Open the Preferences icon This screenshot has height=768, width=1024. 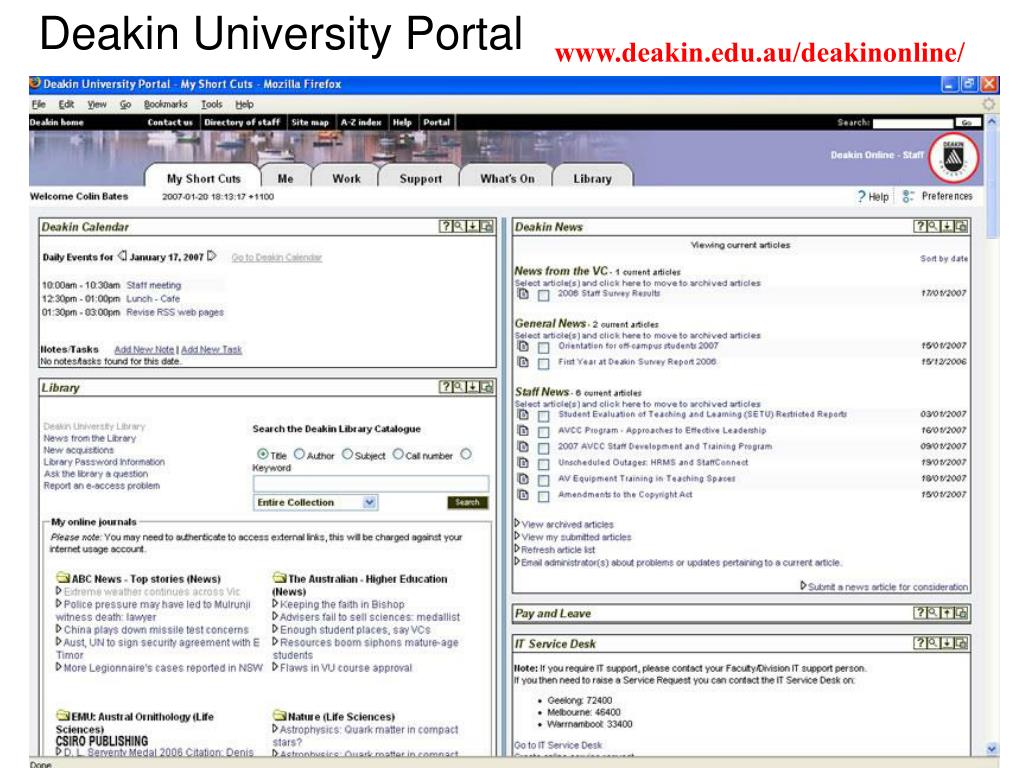tap(908, 196)
